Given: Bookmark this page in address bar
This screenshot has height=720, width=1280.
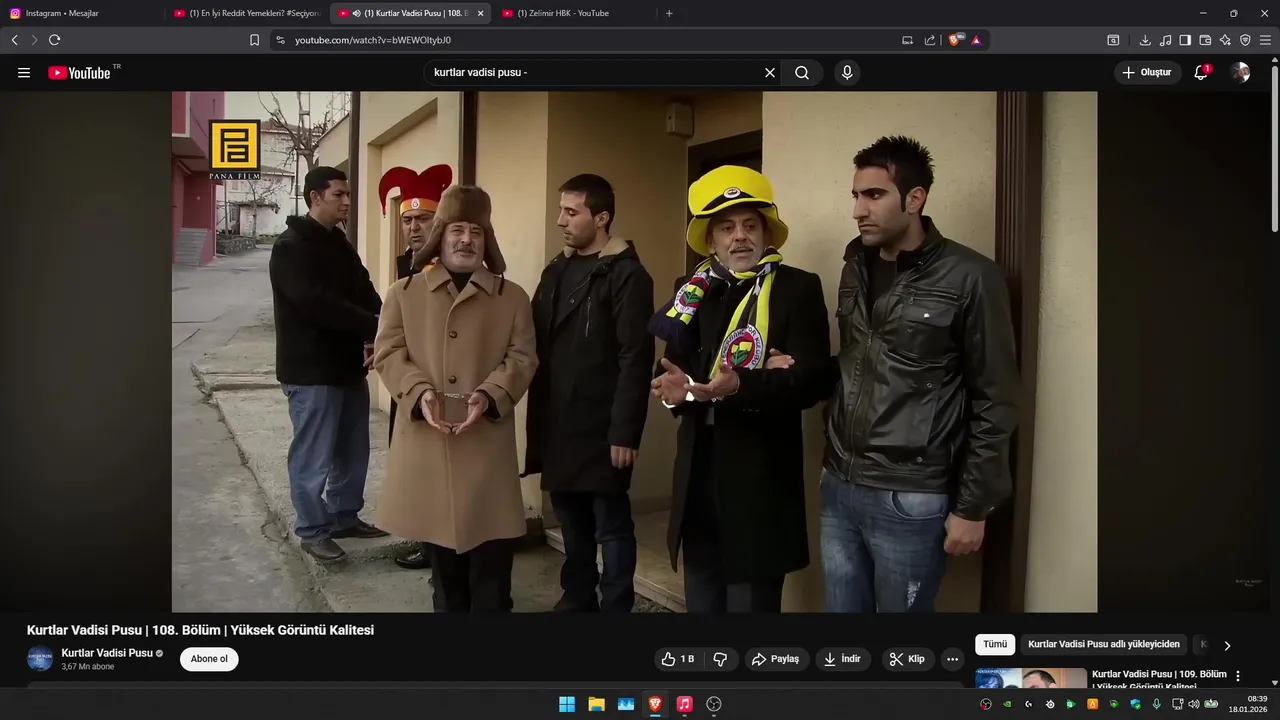Looking at the screenshot, I should pos(254,40).
